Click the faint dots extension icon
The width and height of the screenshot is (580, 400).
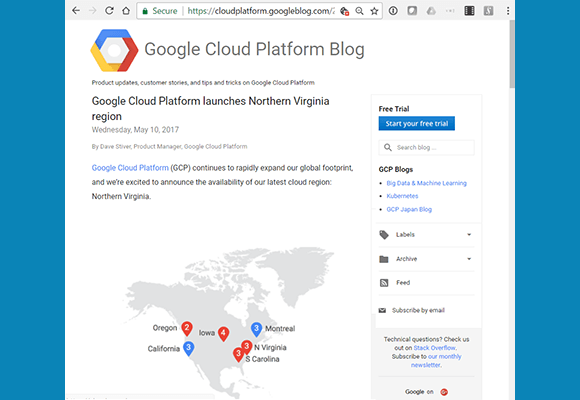[x=450, y=11]
